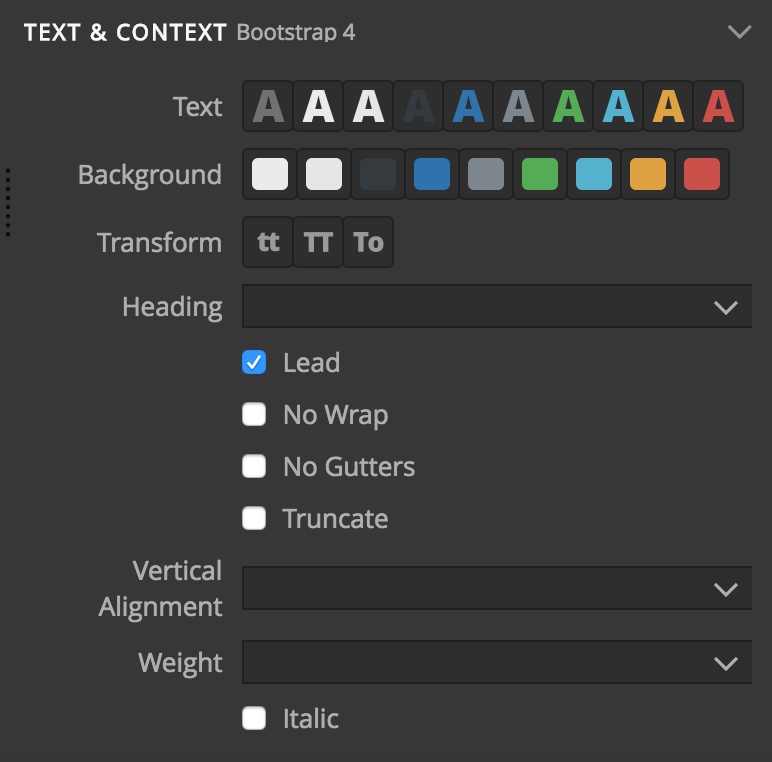
Task: Collapse the Text & Context section
Action: pyautogui.click(x=739, y=32)
